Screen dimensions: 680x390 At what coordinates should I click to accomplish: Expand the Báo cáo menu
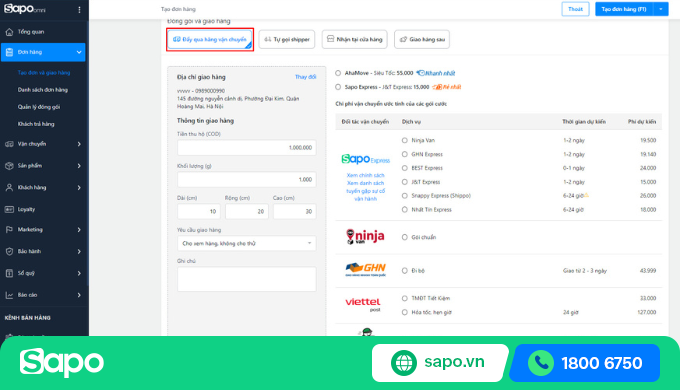point(79,295)
